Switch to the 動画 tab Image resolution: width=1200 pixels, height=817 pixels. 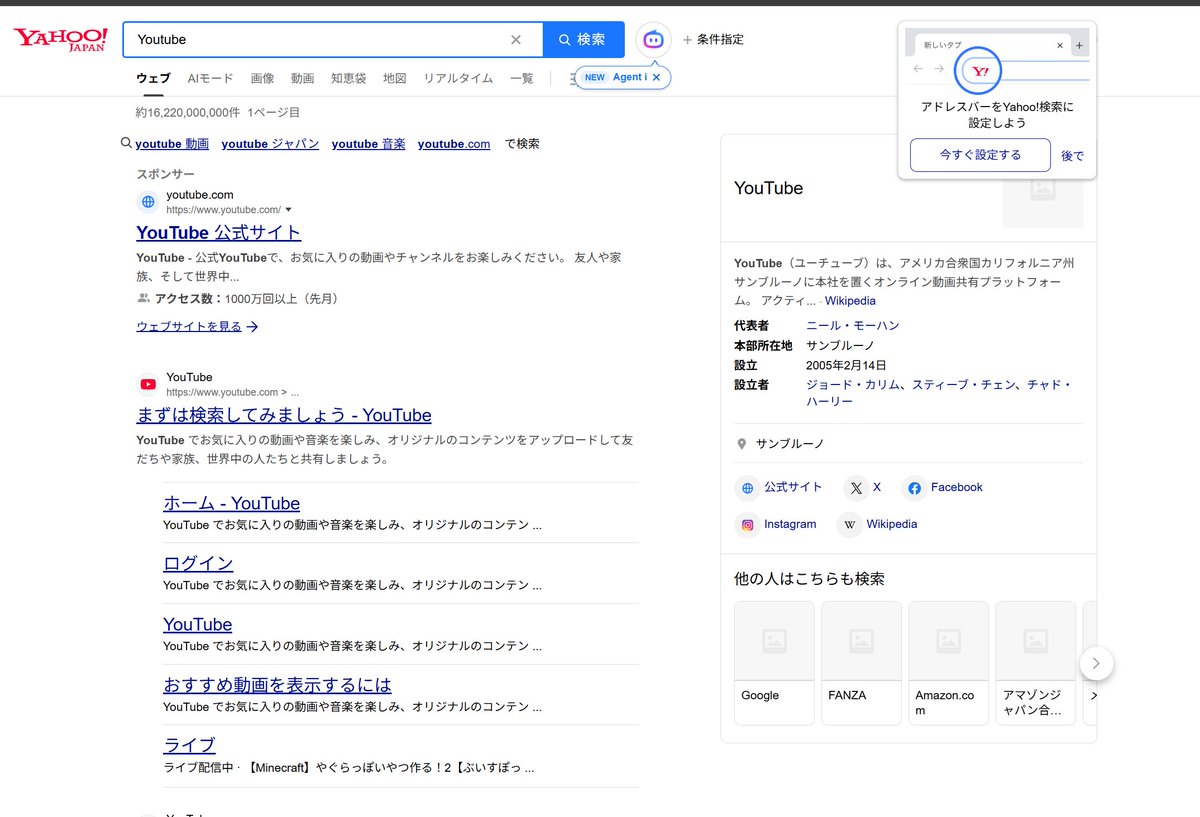coord(302,78)
